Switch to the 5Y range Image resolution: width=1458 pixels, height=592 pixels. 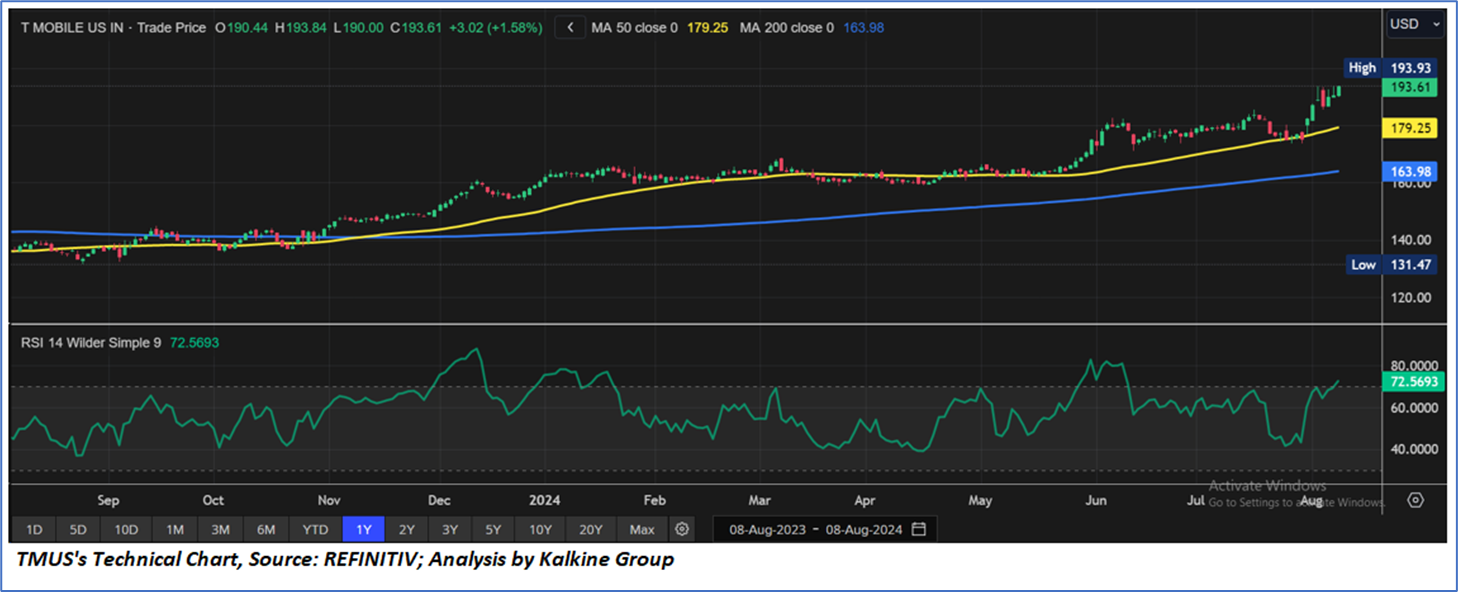[493, 529]
